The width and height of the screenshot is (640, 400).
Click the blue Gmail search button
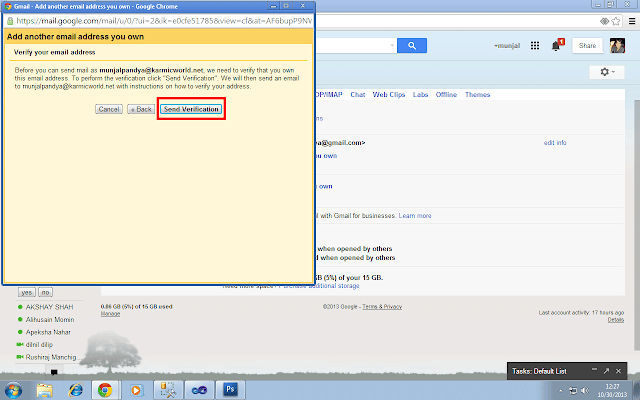point(412,46)
